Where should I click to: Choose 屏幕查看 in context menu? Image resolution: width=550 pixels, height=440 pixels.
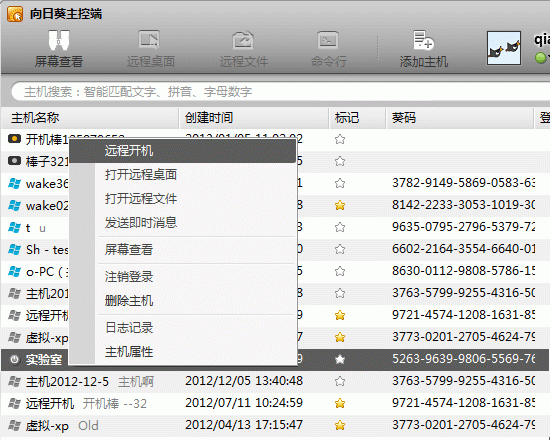[183, 249]
